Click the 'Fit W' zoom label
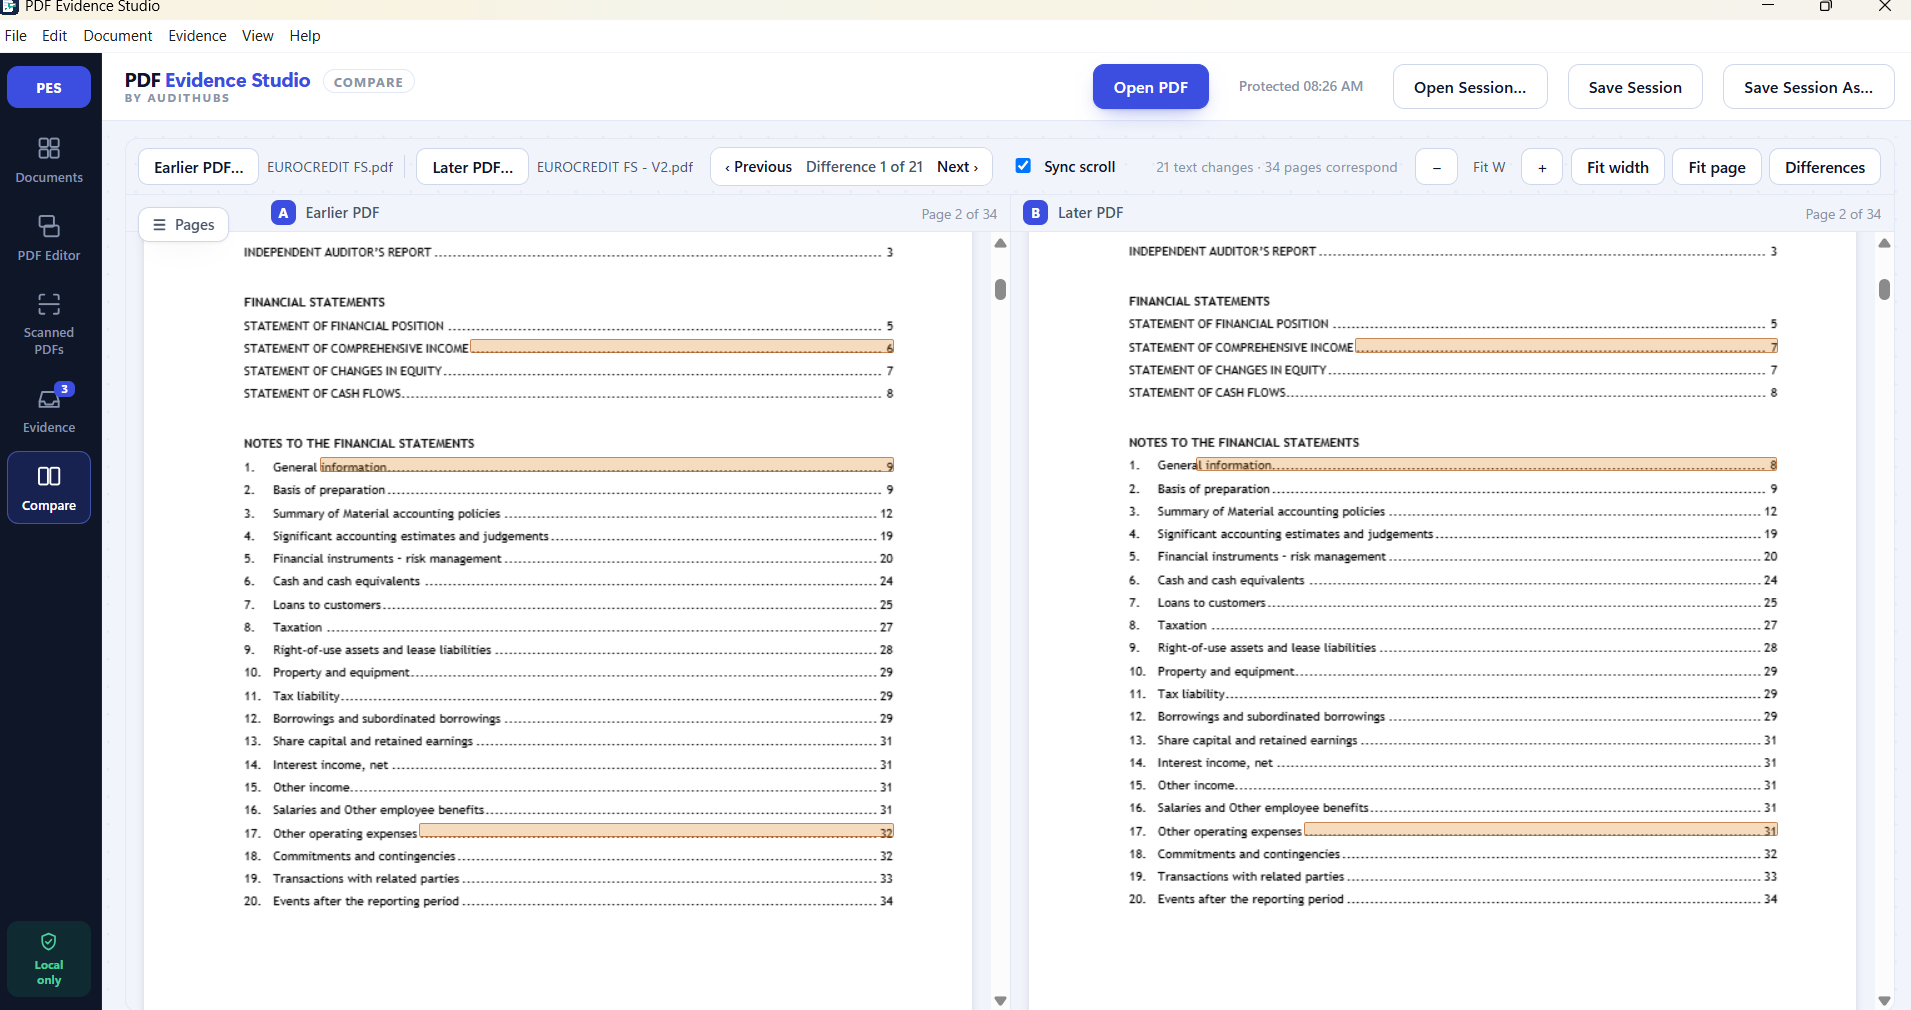The height and width of the screenshot is (1010, 1911). [1489, 167]
